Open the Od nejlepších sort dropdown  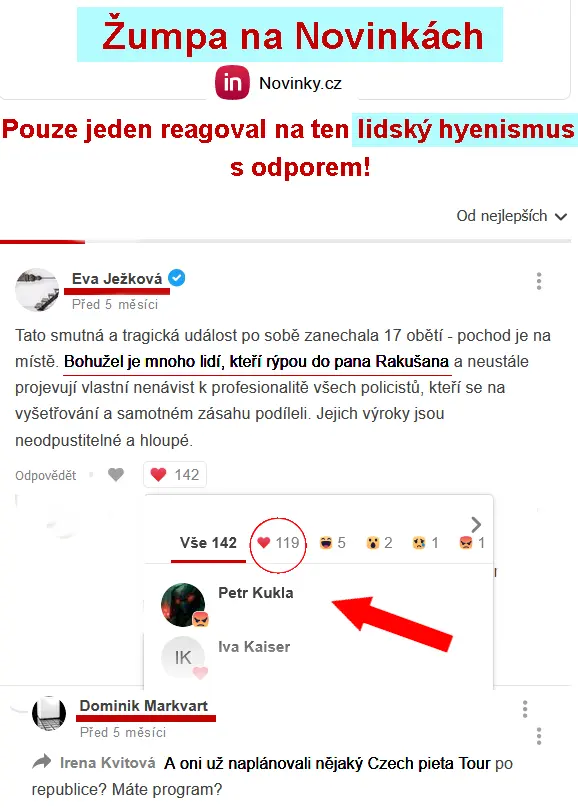point(512,216)
